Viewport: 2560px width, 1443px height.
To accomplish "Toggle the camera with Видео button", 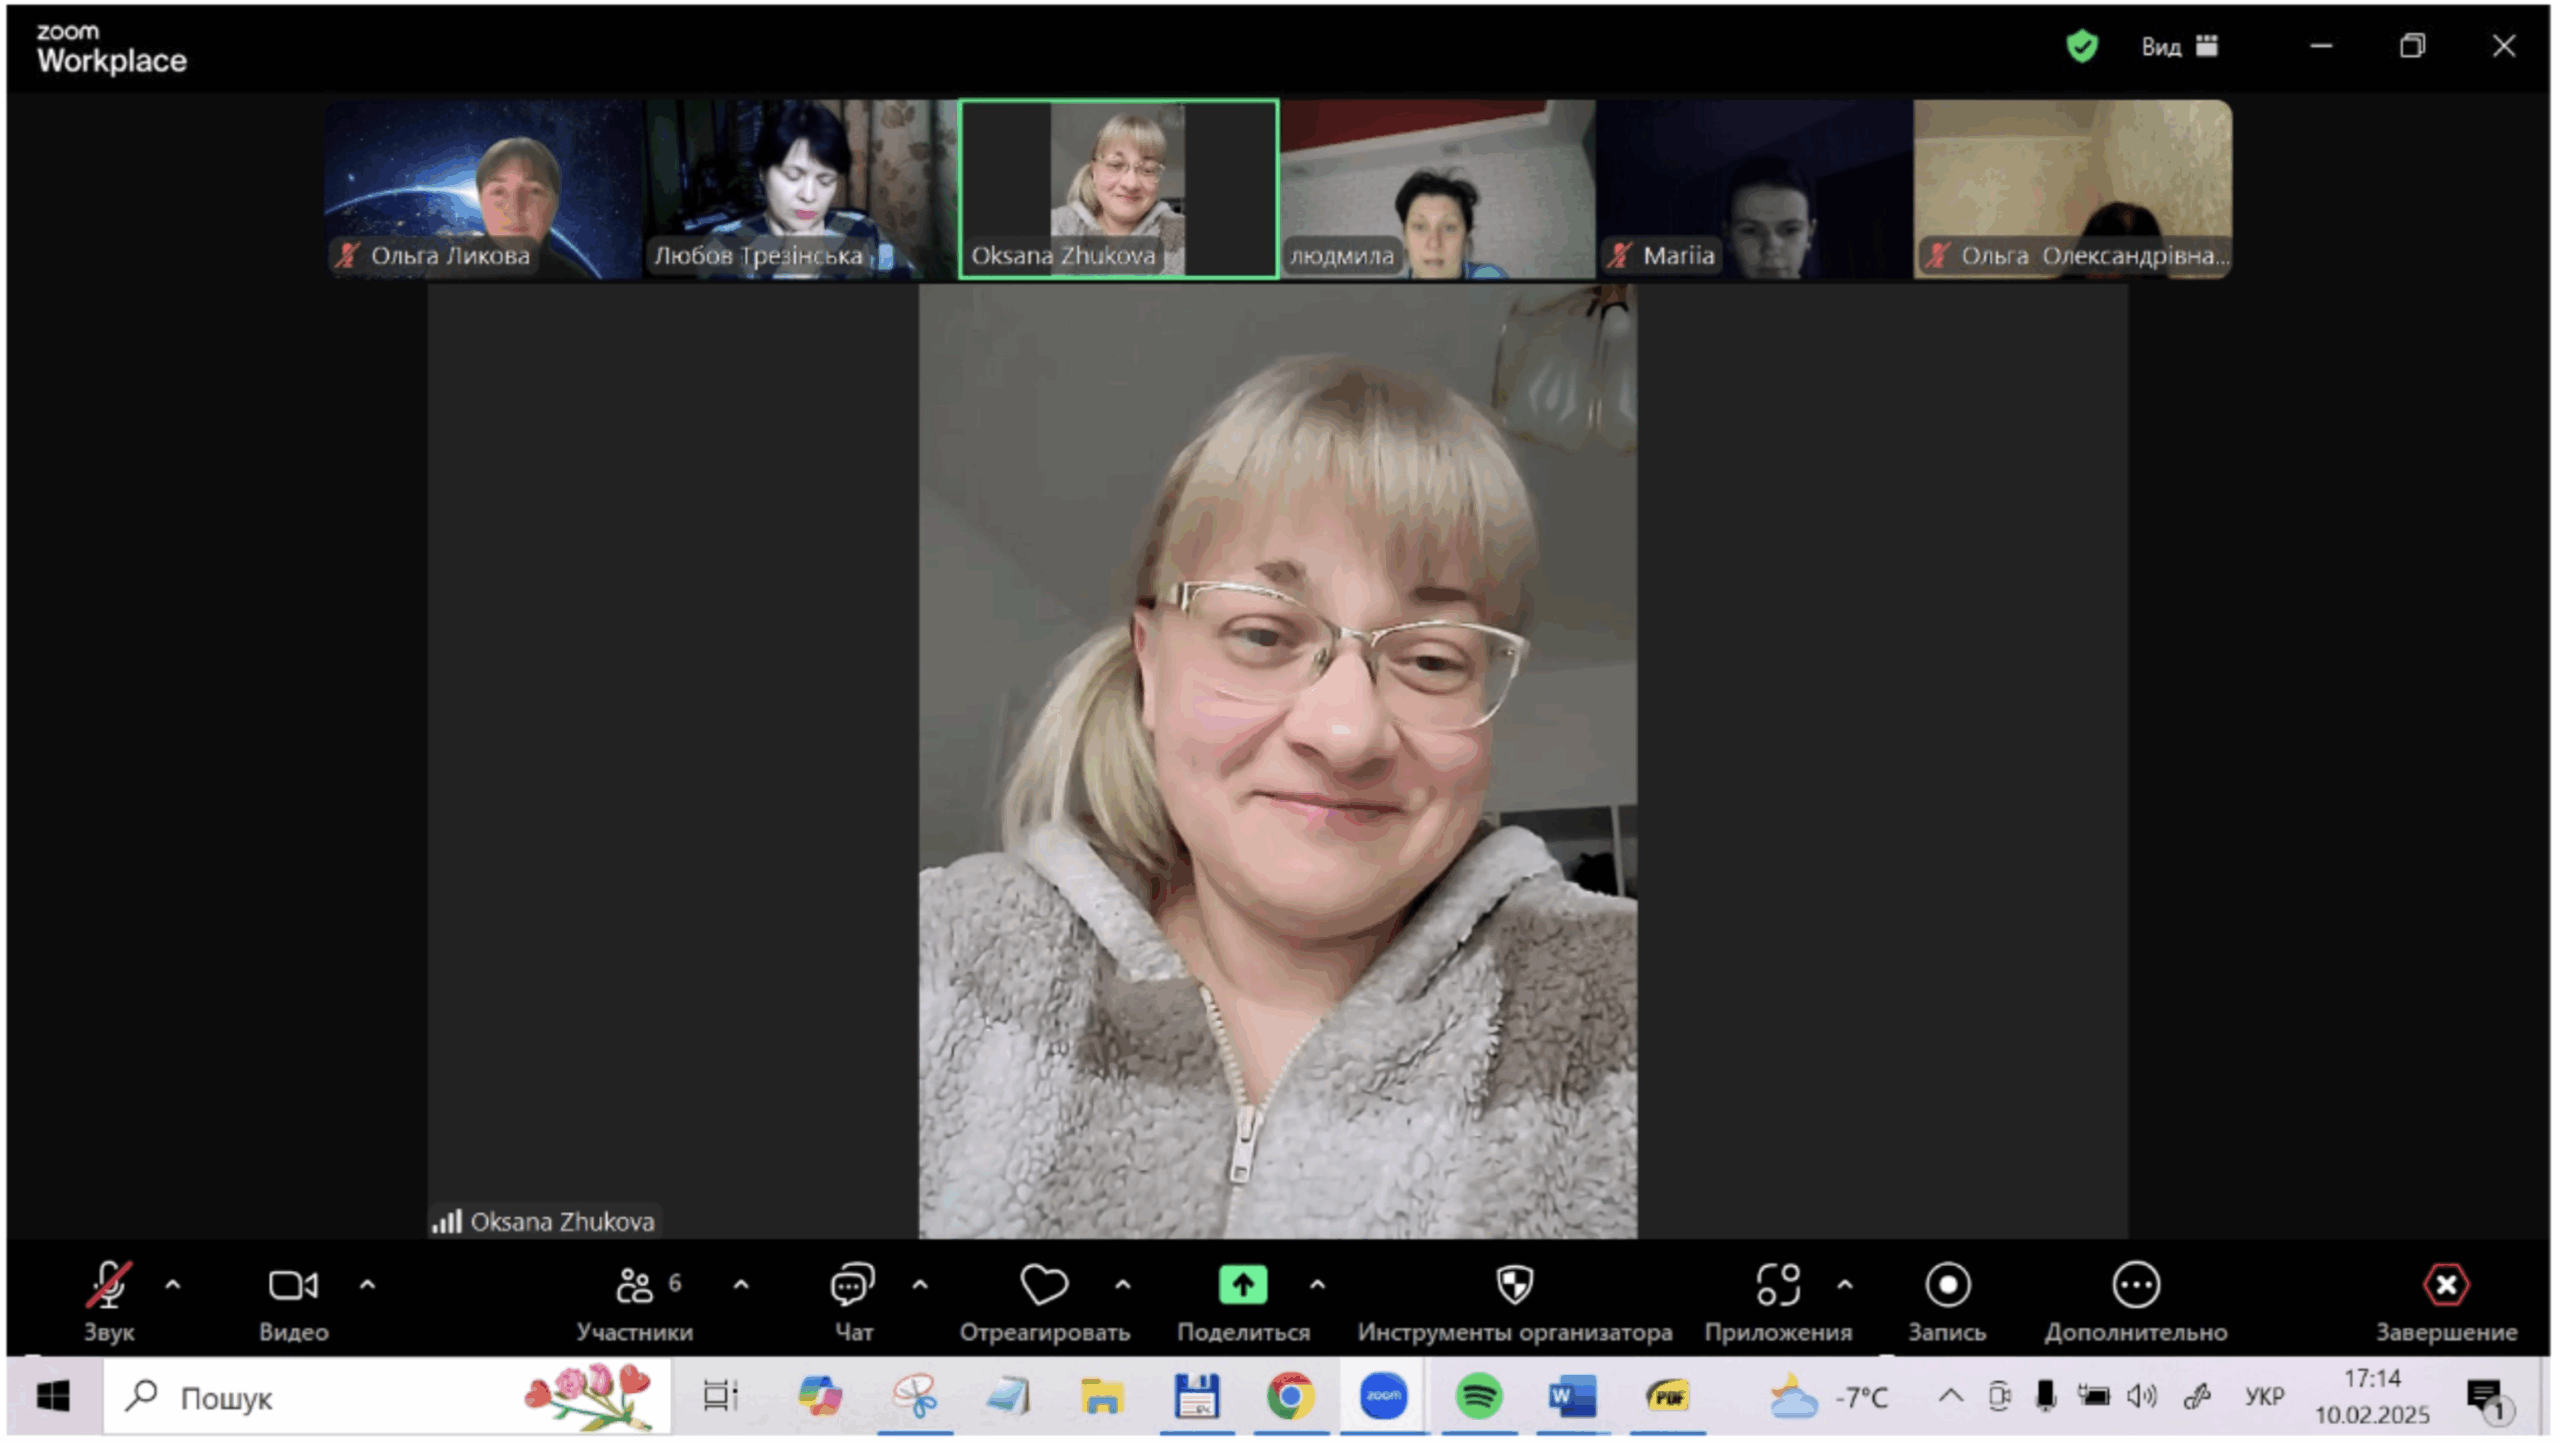I will (294, 1303).
